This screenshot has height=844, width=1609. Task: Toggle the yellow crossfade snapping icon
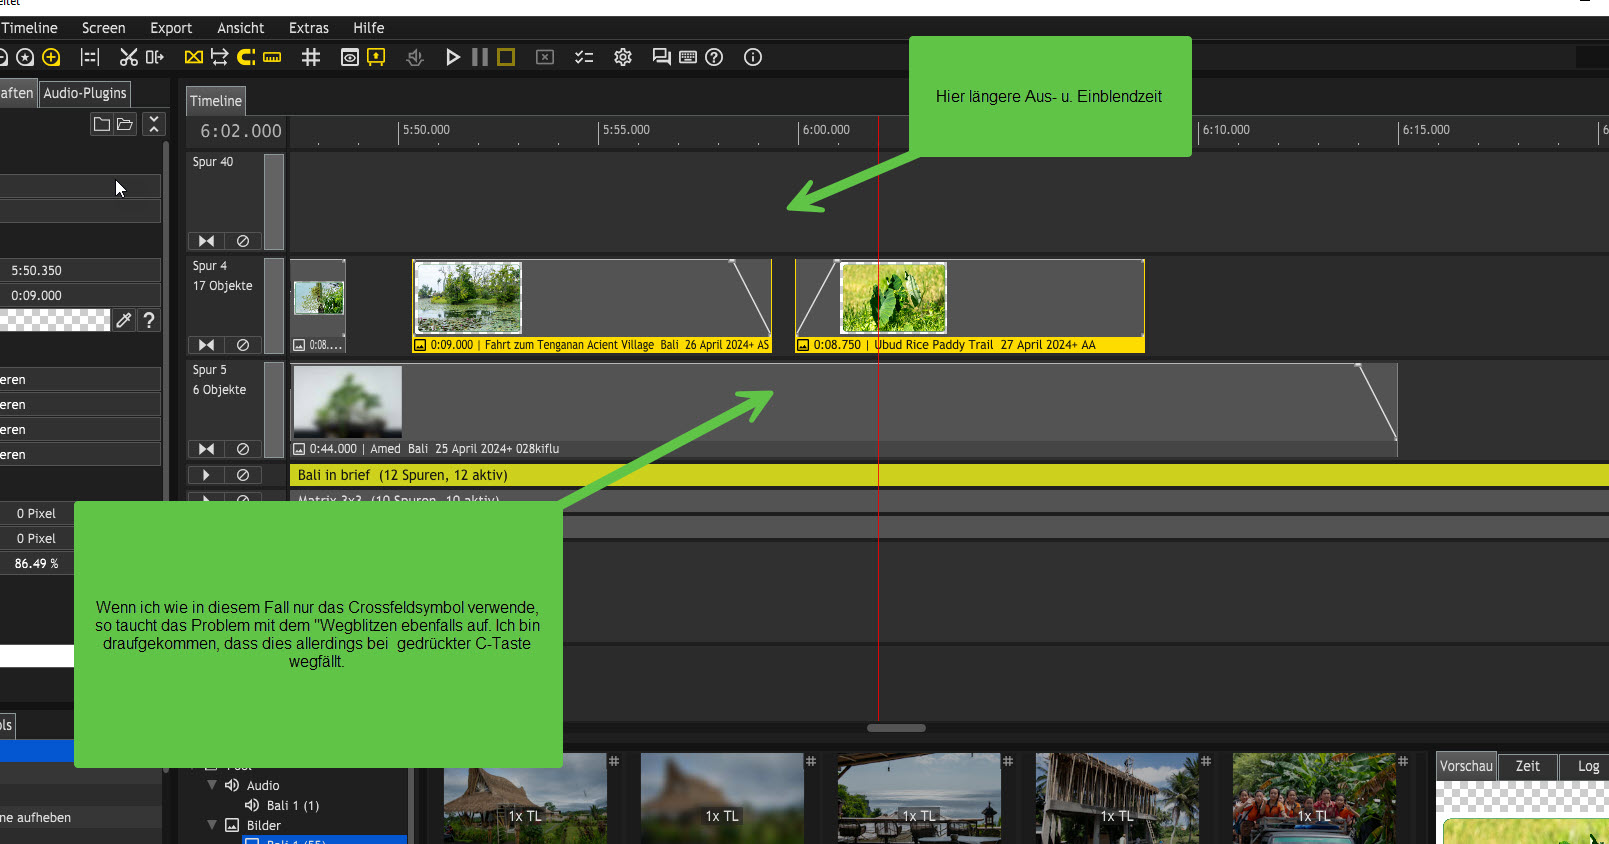click(x=194, y=57)
